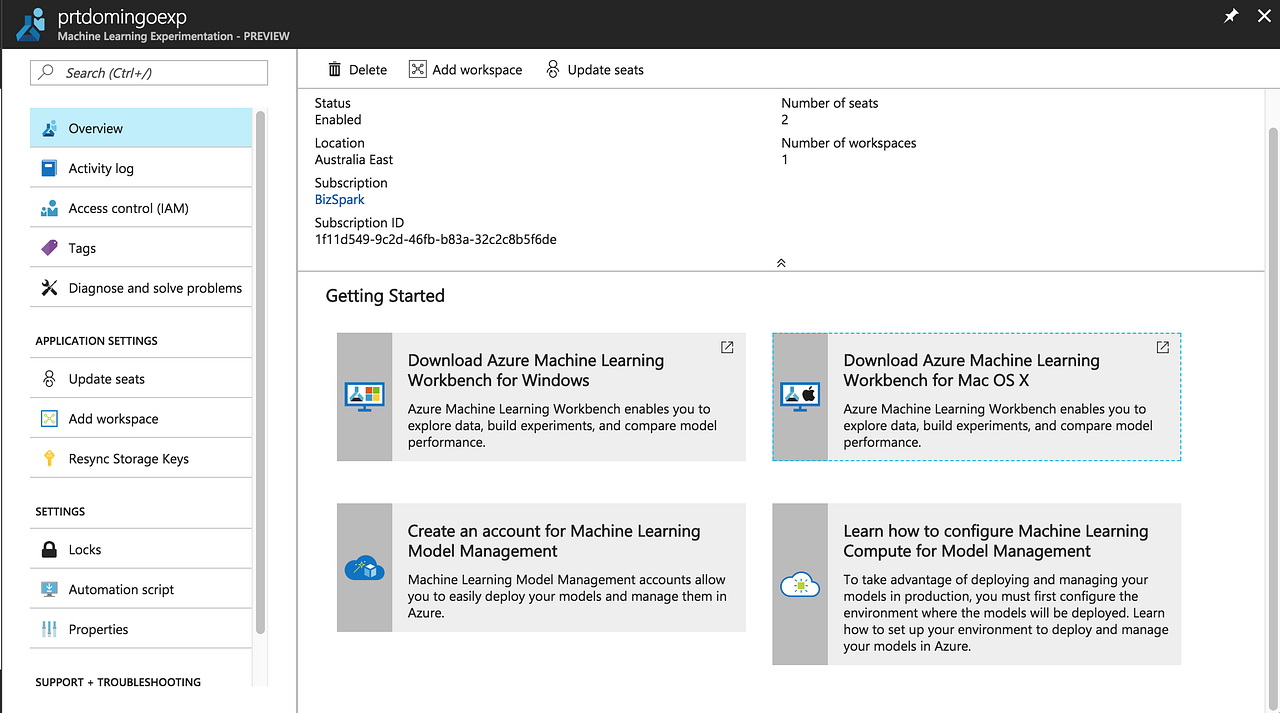Click the Access control (IAM) icon
The image size is (1280, 713).
click(48, 207)
